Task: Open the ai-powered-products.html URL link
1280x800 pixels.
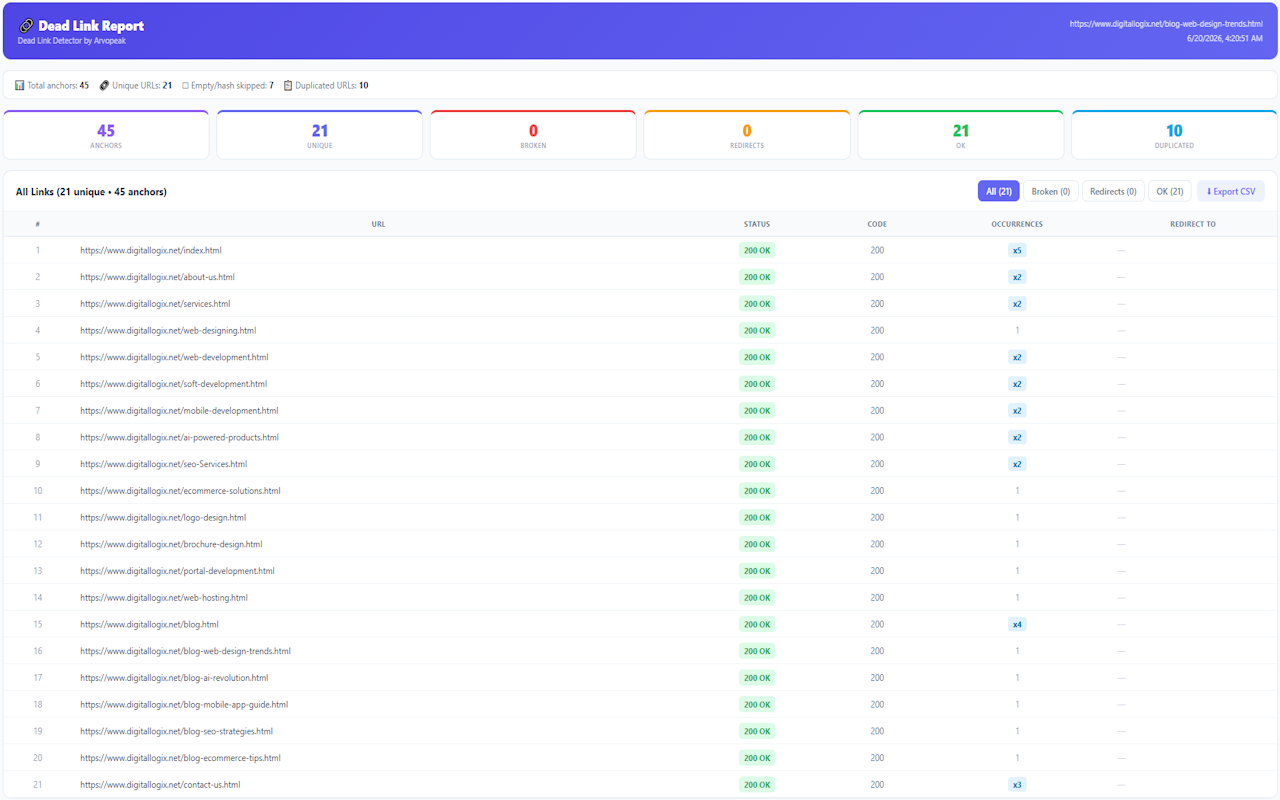Action: pos(180,437)
